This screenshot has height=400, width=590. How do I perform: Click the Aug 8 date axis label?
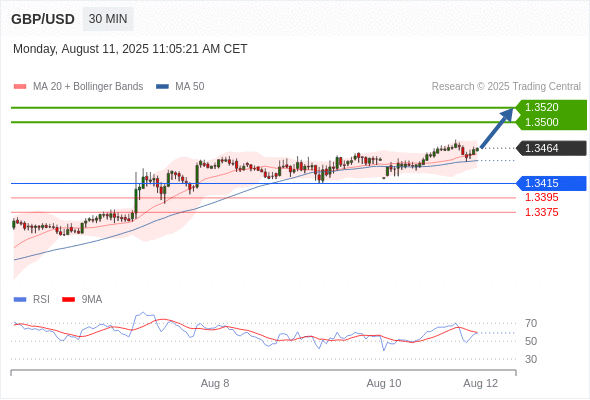click(x=215, y=383)
